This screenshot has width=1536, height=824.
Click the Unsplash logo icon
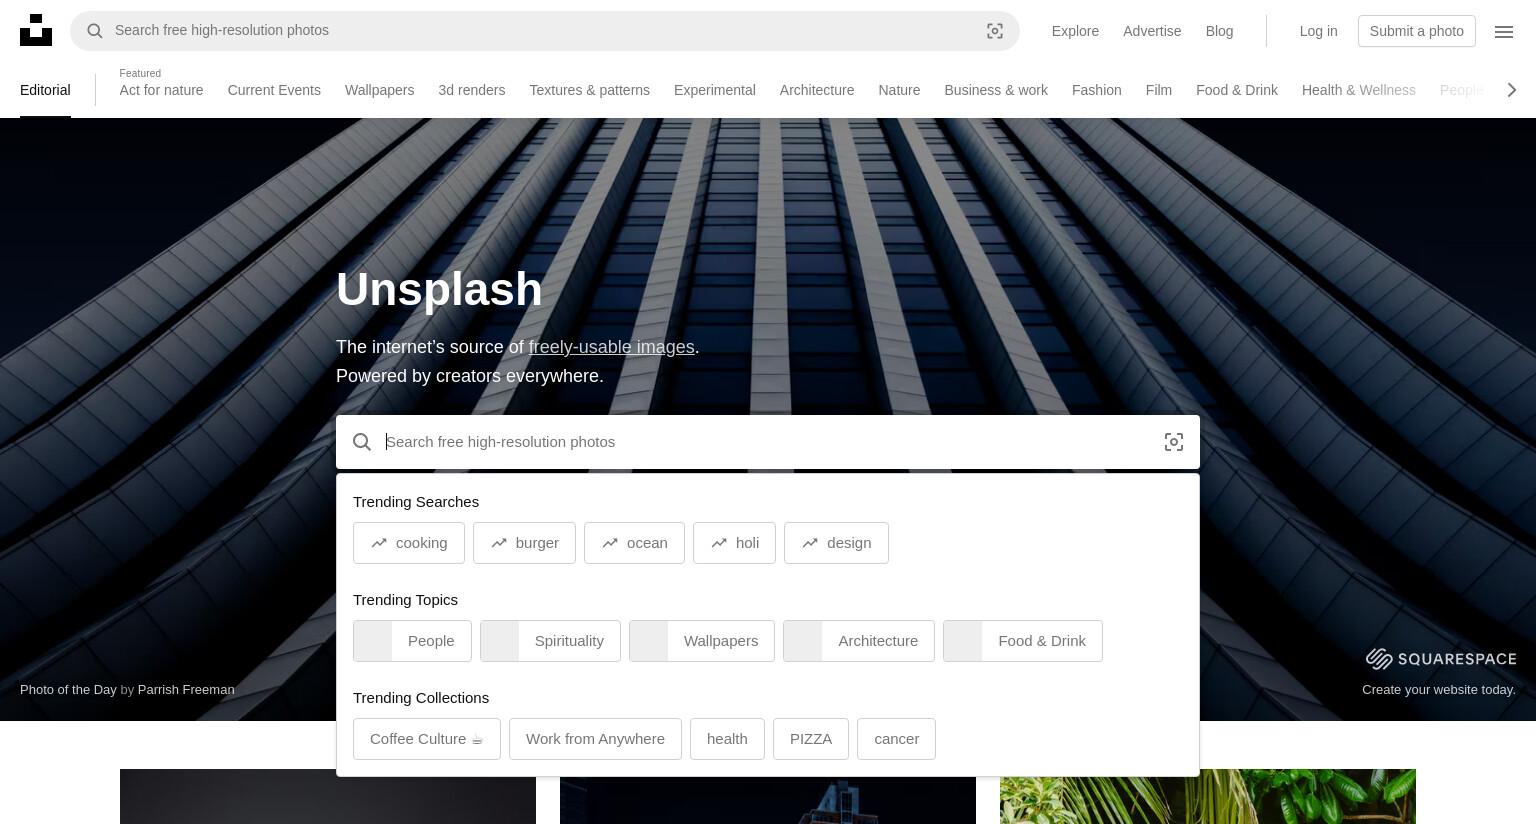coord(36,30)
